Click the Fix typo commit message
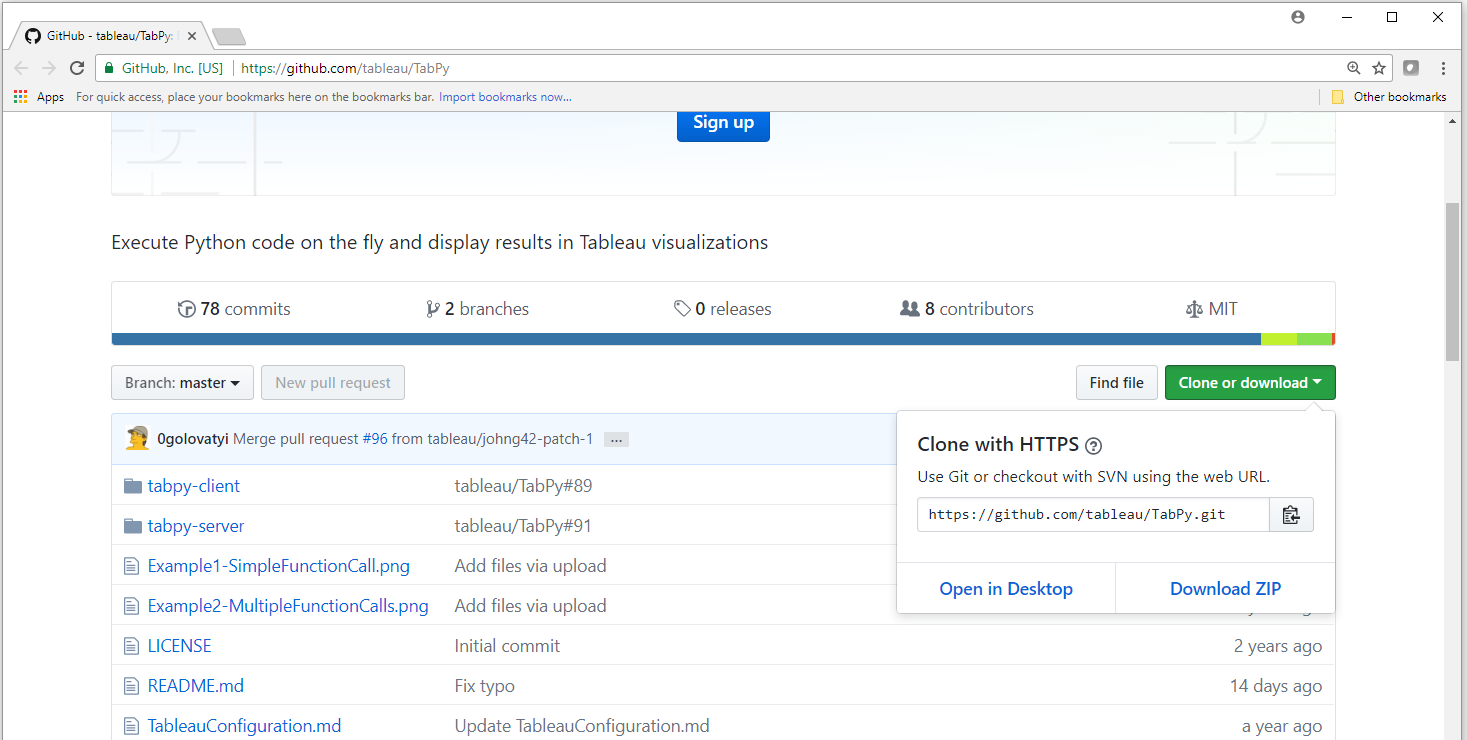 click(485, 686)
